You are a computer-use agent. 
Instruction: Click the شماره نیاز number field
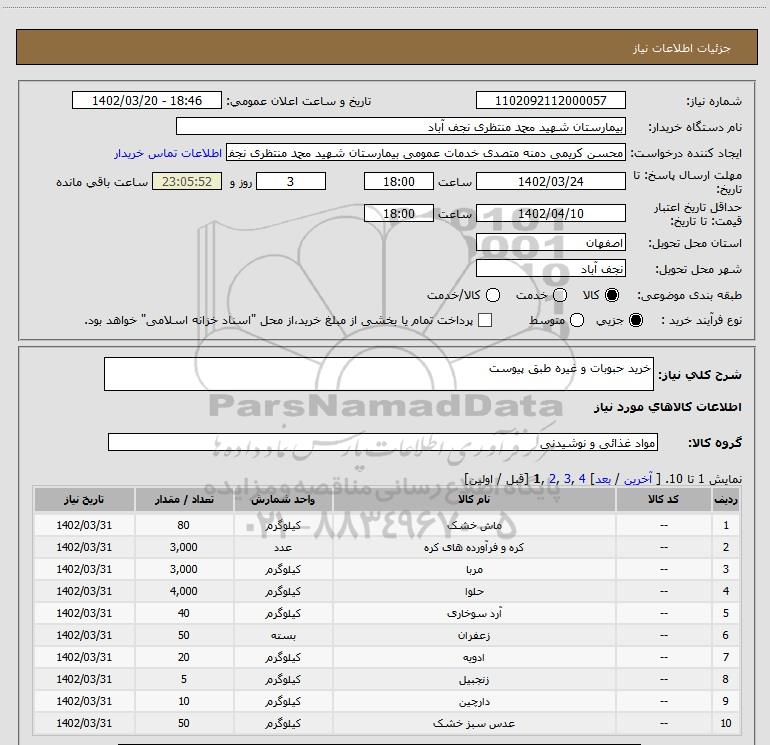[550, 100]
